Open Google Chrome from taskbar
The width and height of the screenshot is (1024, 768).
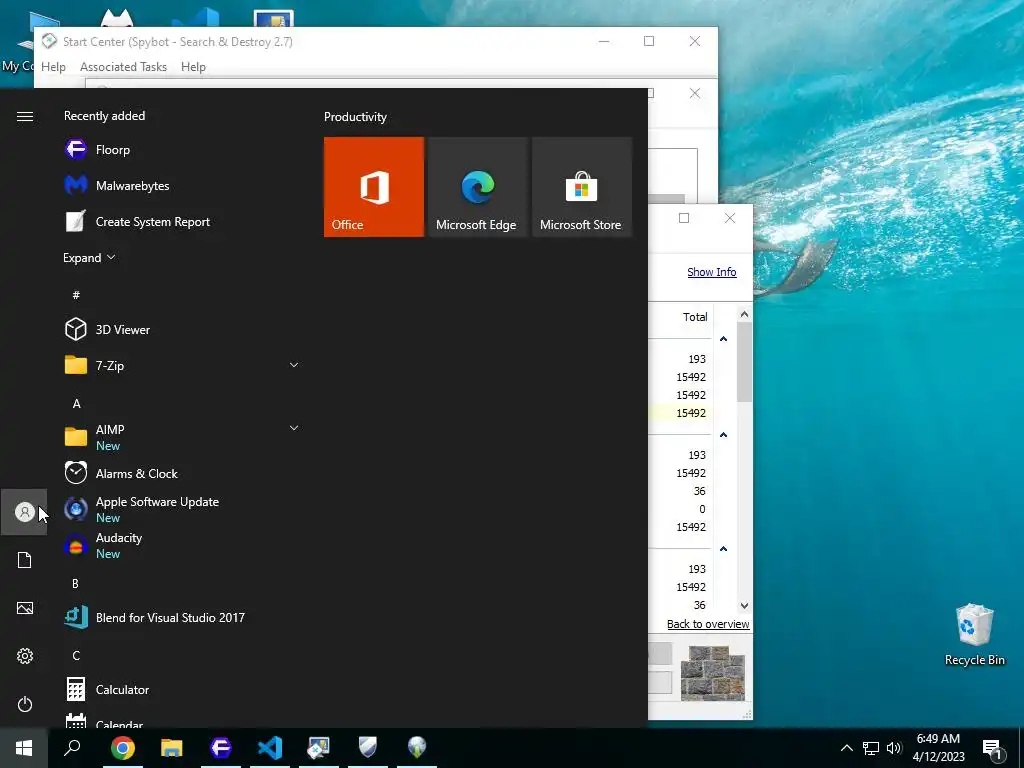(x=122, y=747)
